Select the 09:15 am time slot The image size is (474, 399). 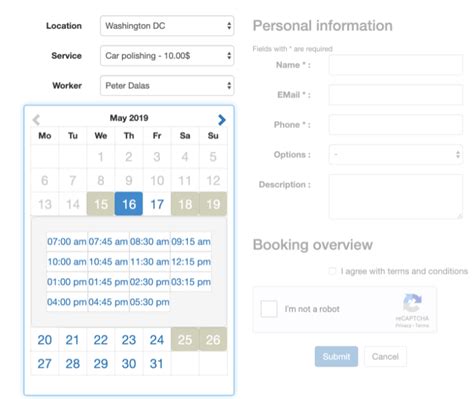click(x=191, y=241)
